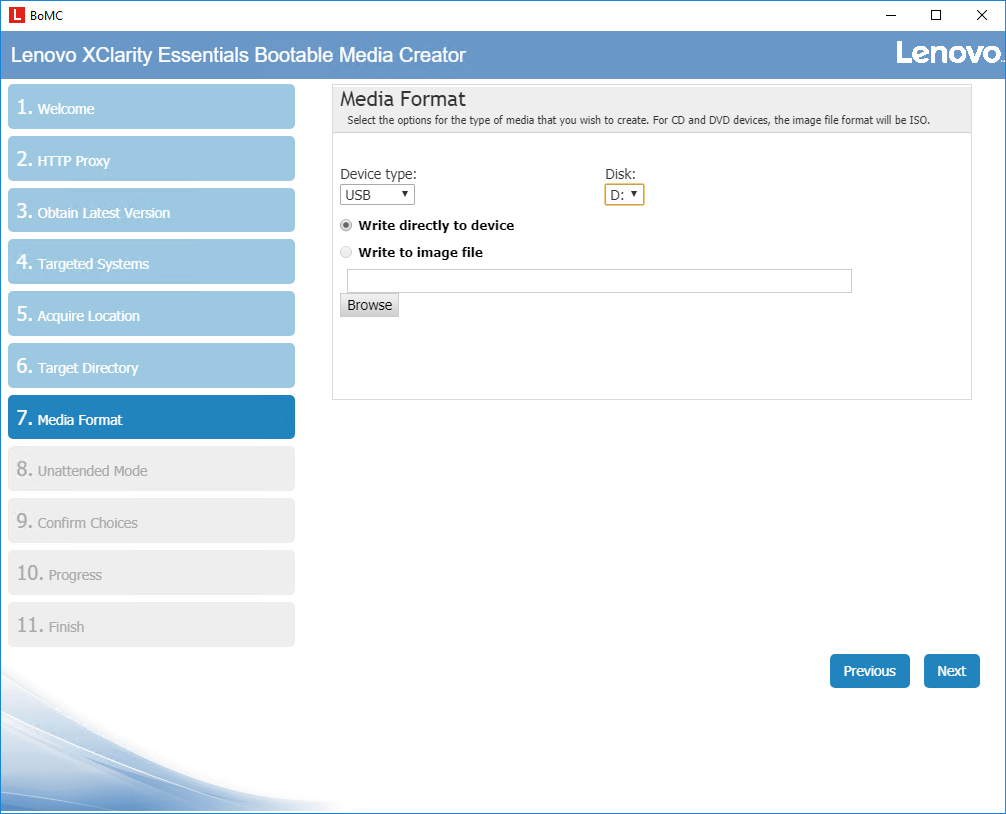
Task: Expand the Disk D: dropdown
Action: pos(624,195)
